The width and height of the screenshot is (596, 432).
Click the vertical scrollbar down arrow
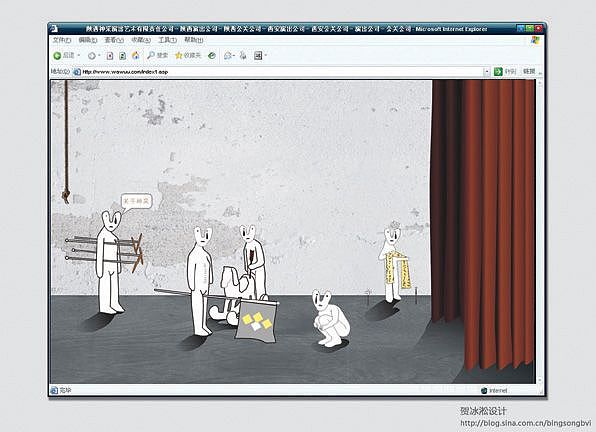click(x=540, y=380)
